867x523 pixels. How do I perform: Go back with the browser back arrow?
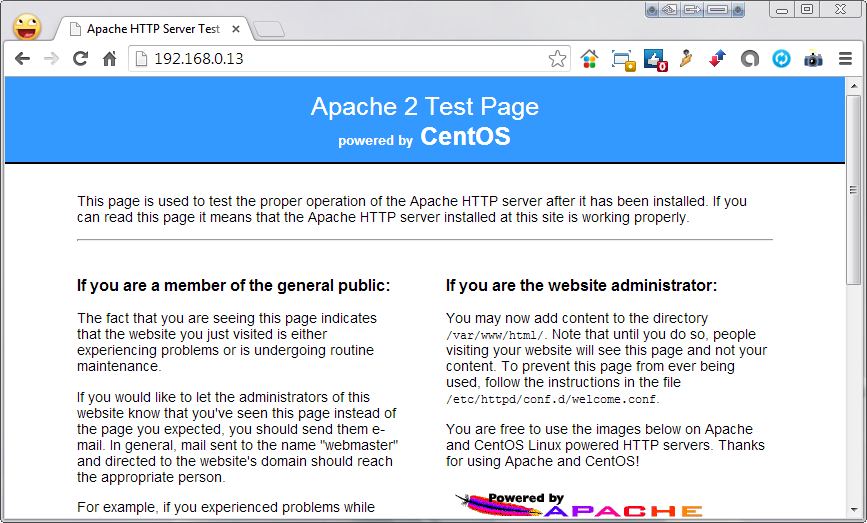22,59
